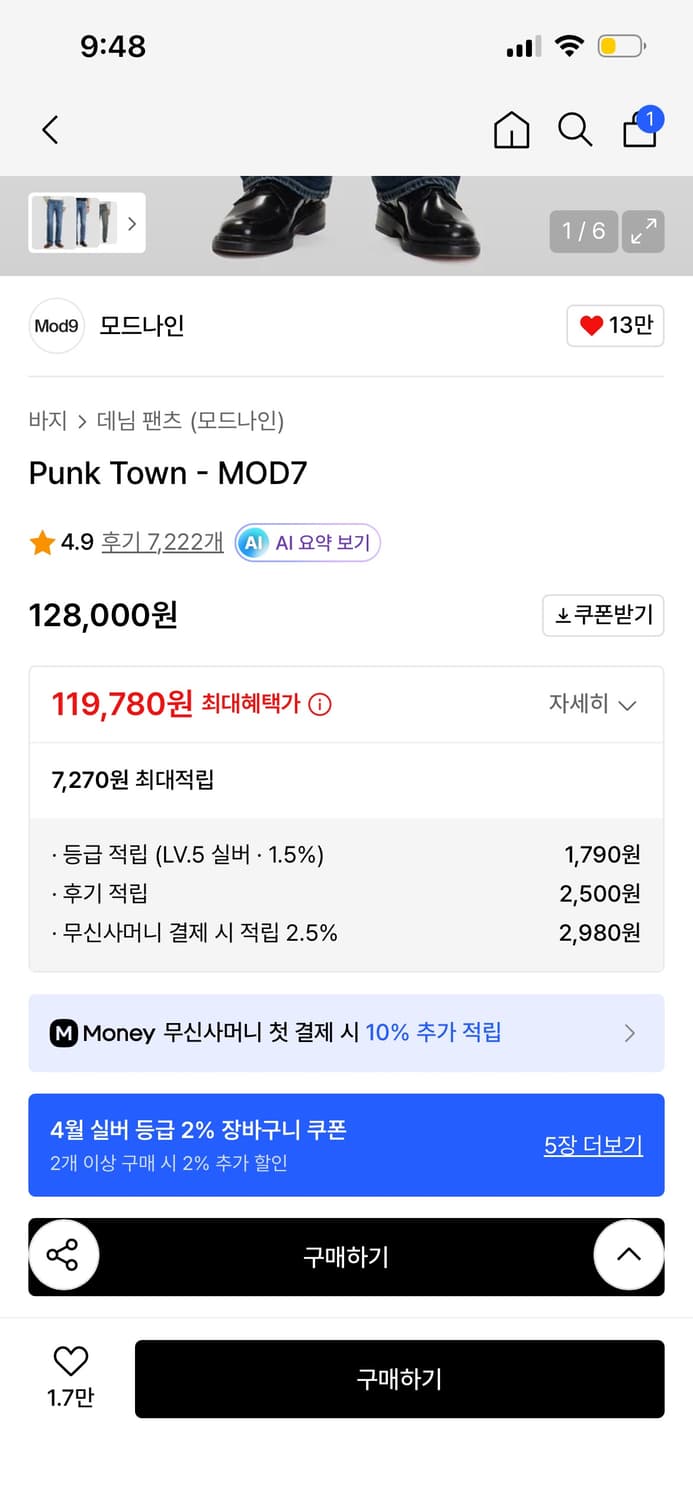Toggle the brand favorite heart showing 13만
The height and width of the screenshot is (1500, 693).
tap(615, 326)
